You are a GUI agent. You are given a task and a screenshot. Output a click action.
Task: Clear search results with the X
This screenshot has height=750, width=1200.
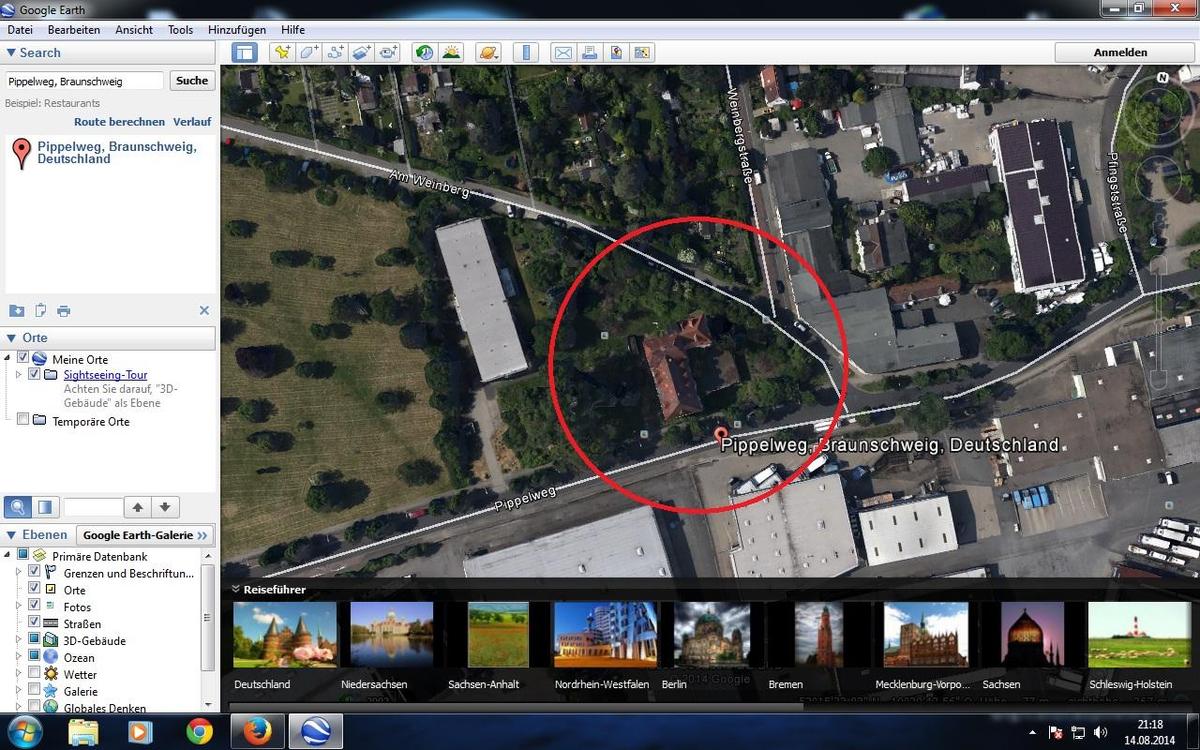[x=204, y=310]
